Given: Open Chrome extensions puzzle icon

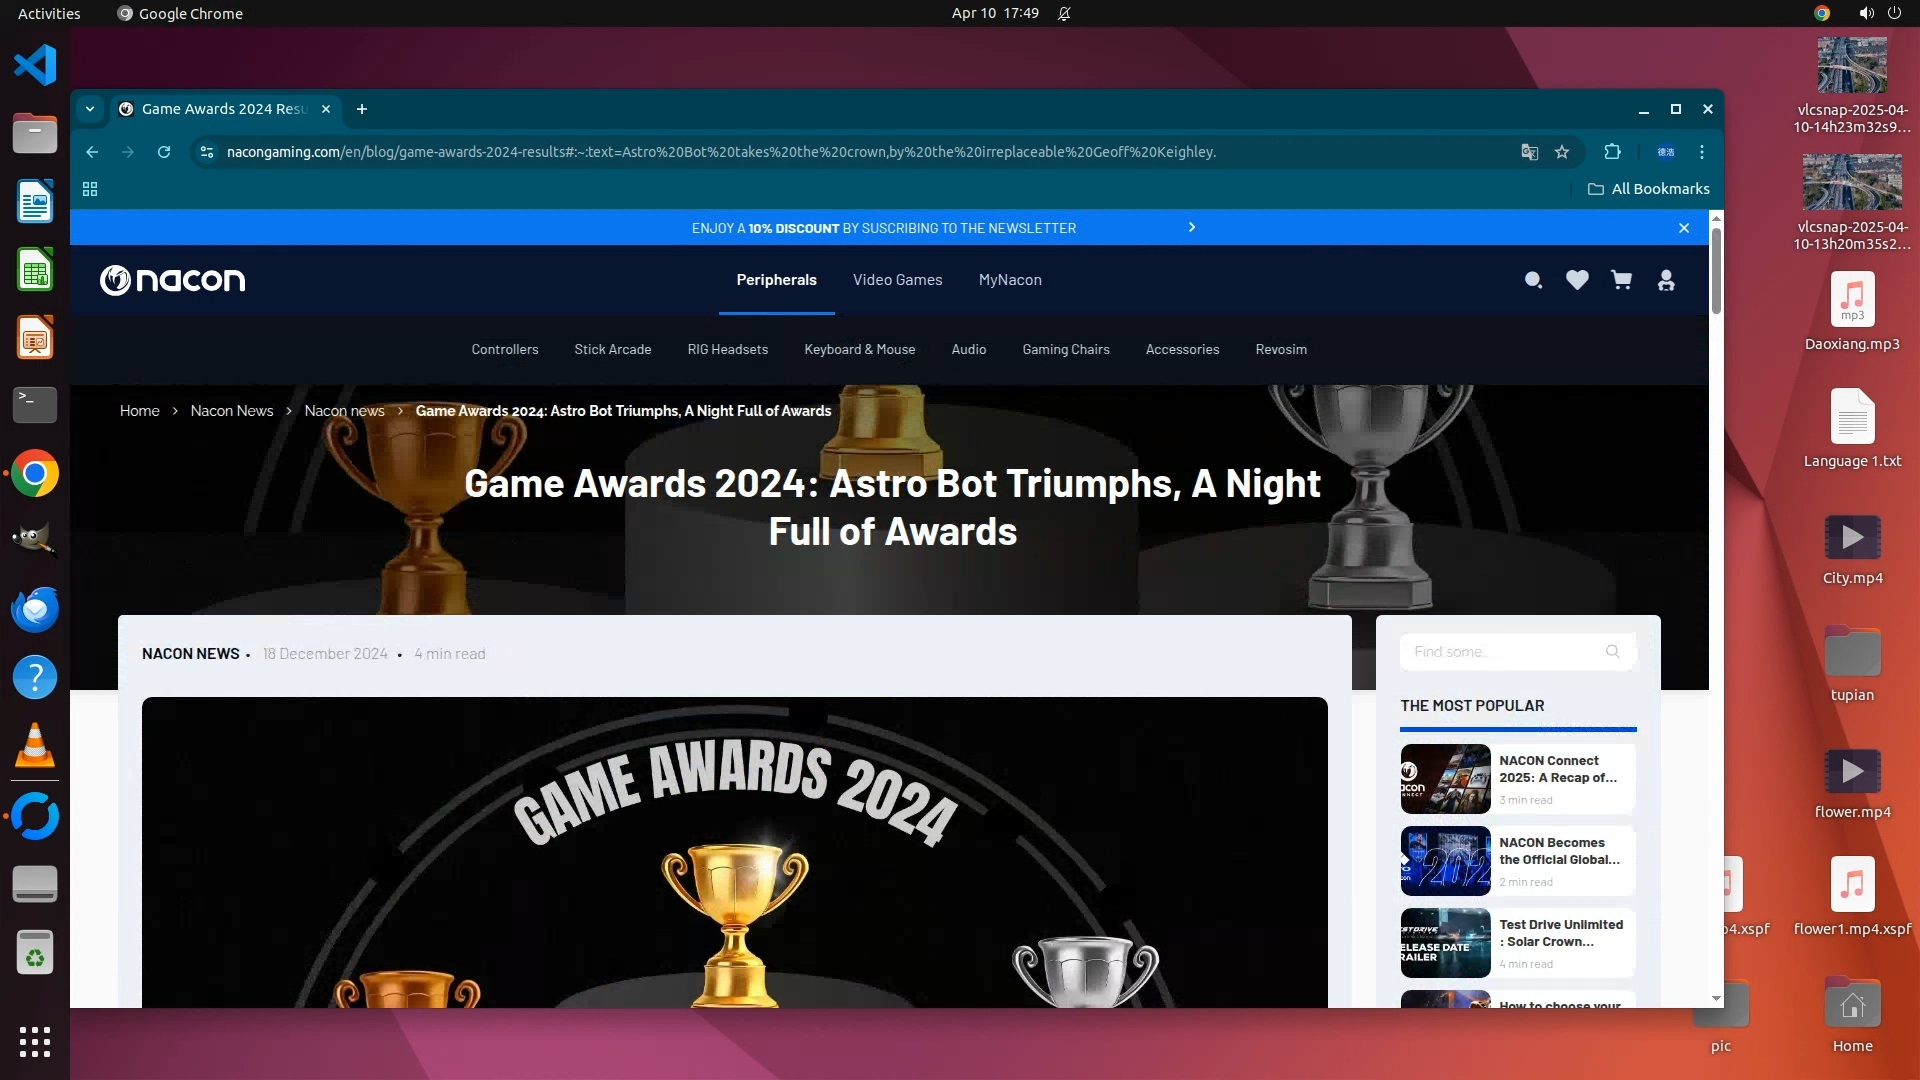Looking at the screenshot, I should tap(1612, 152).
